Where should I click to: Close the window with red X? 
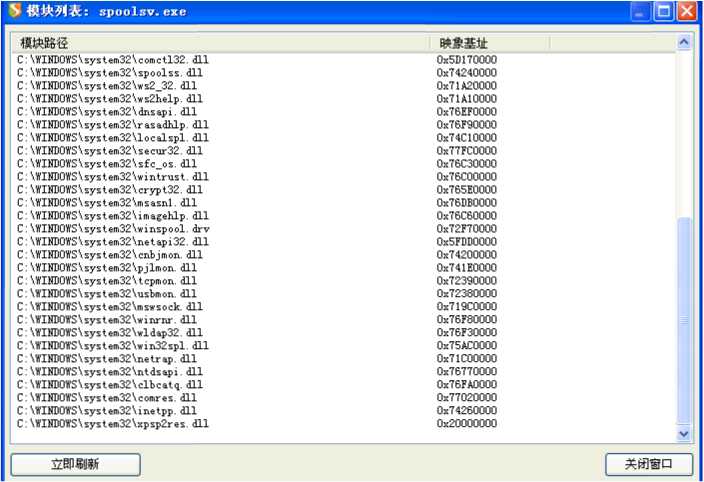[687, 11]
